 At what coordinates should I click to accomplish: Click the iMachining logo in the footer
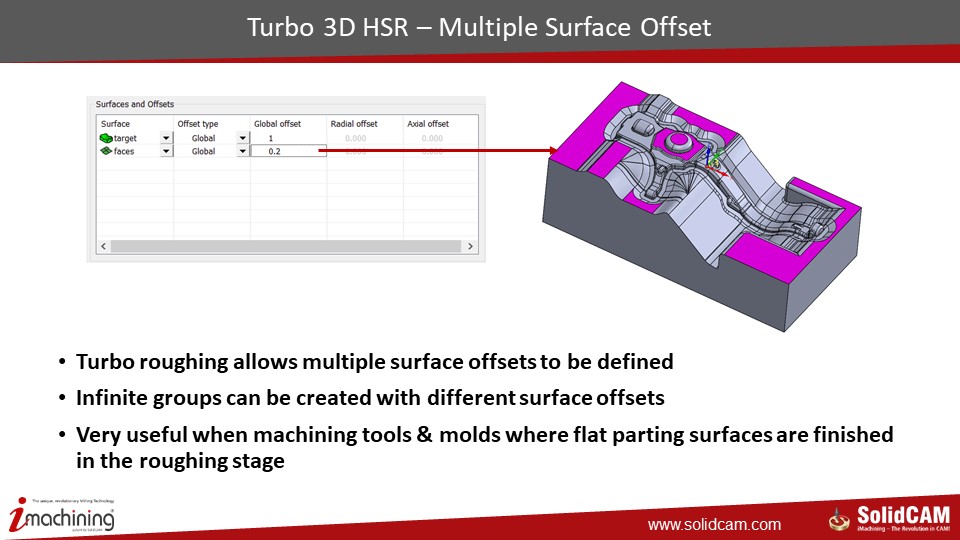pyautogui.click(x=62, y=517)
